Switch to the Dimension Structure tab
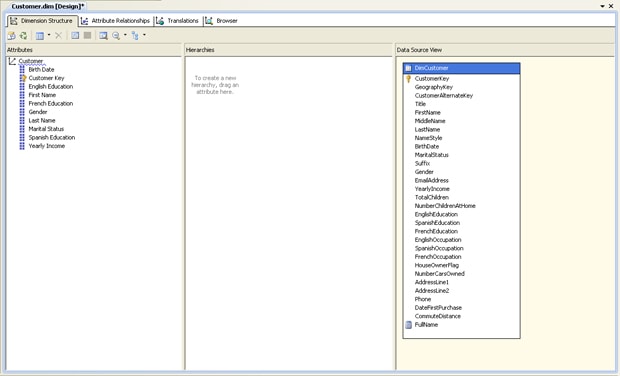 42,21
